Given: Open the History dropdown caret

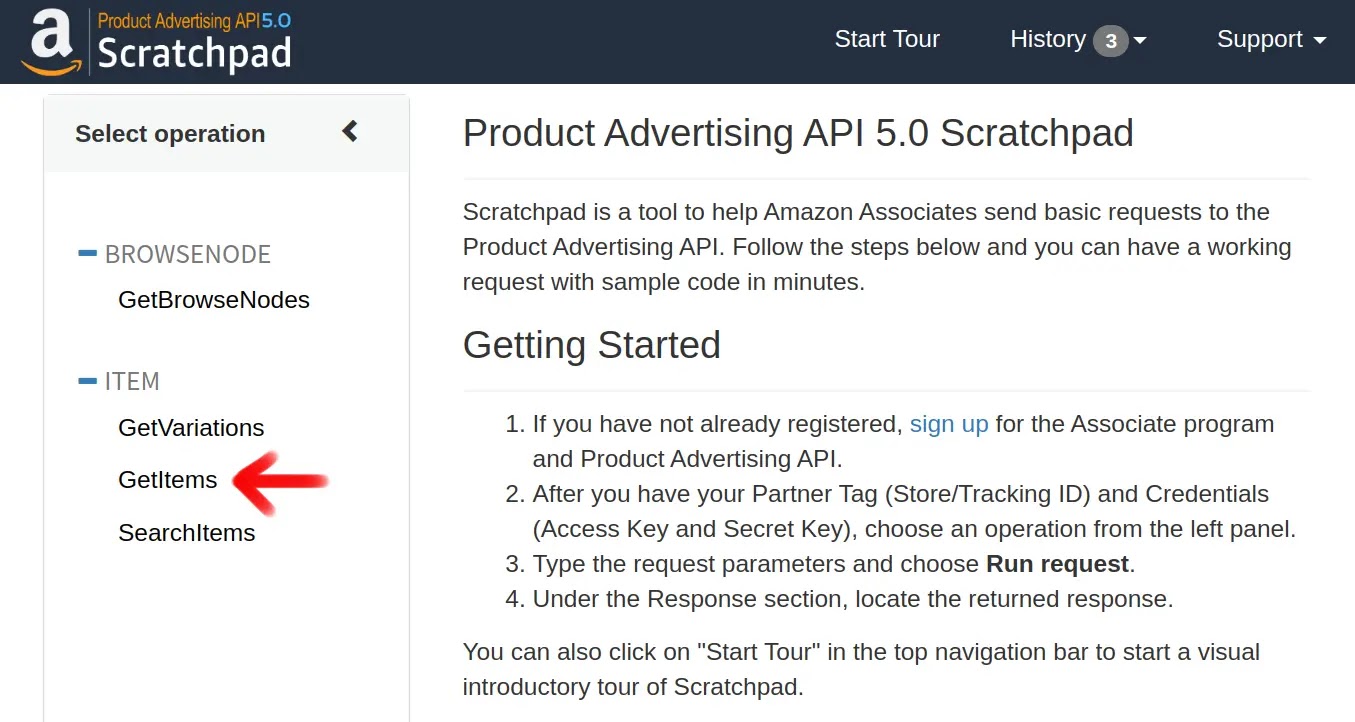Looking at the screenshot, I should pyautogui.click(x=1140, y=42).
